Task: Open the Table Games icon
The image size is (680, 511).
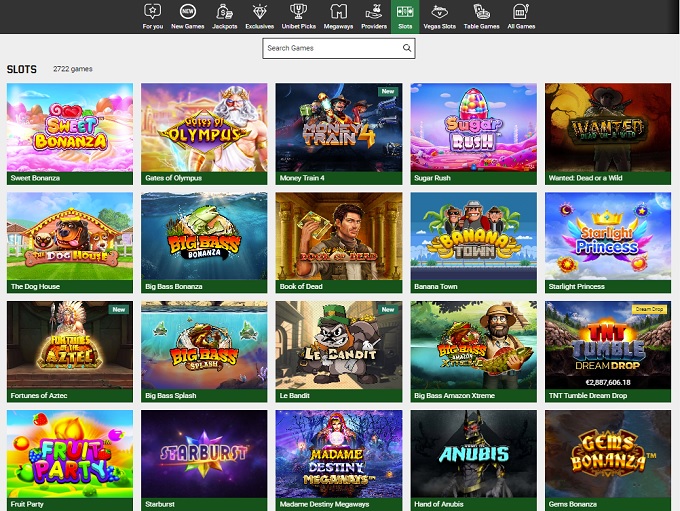Action: tap(482, 12)
